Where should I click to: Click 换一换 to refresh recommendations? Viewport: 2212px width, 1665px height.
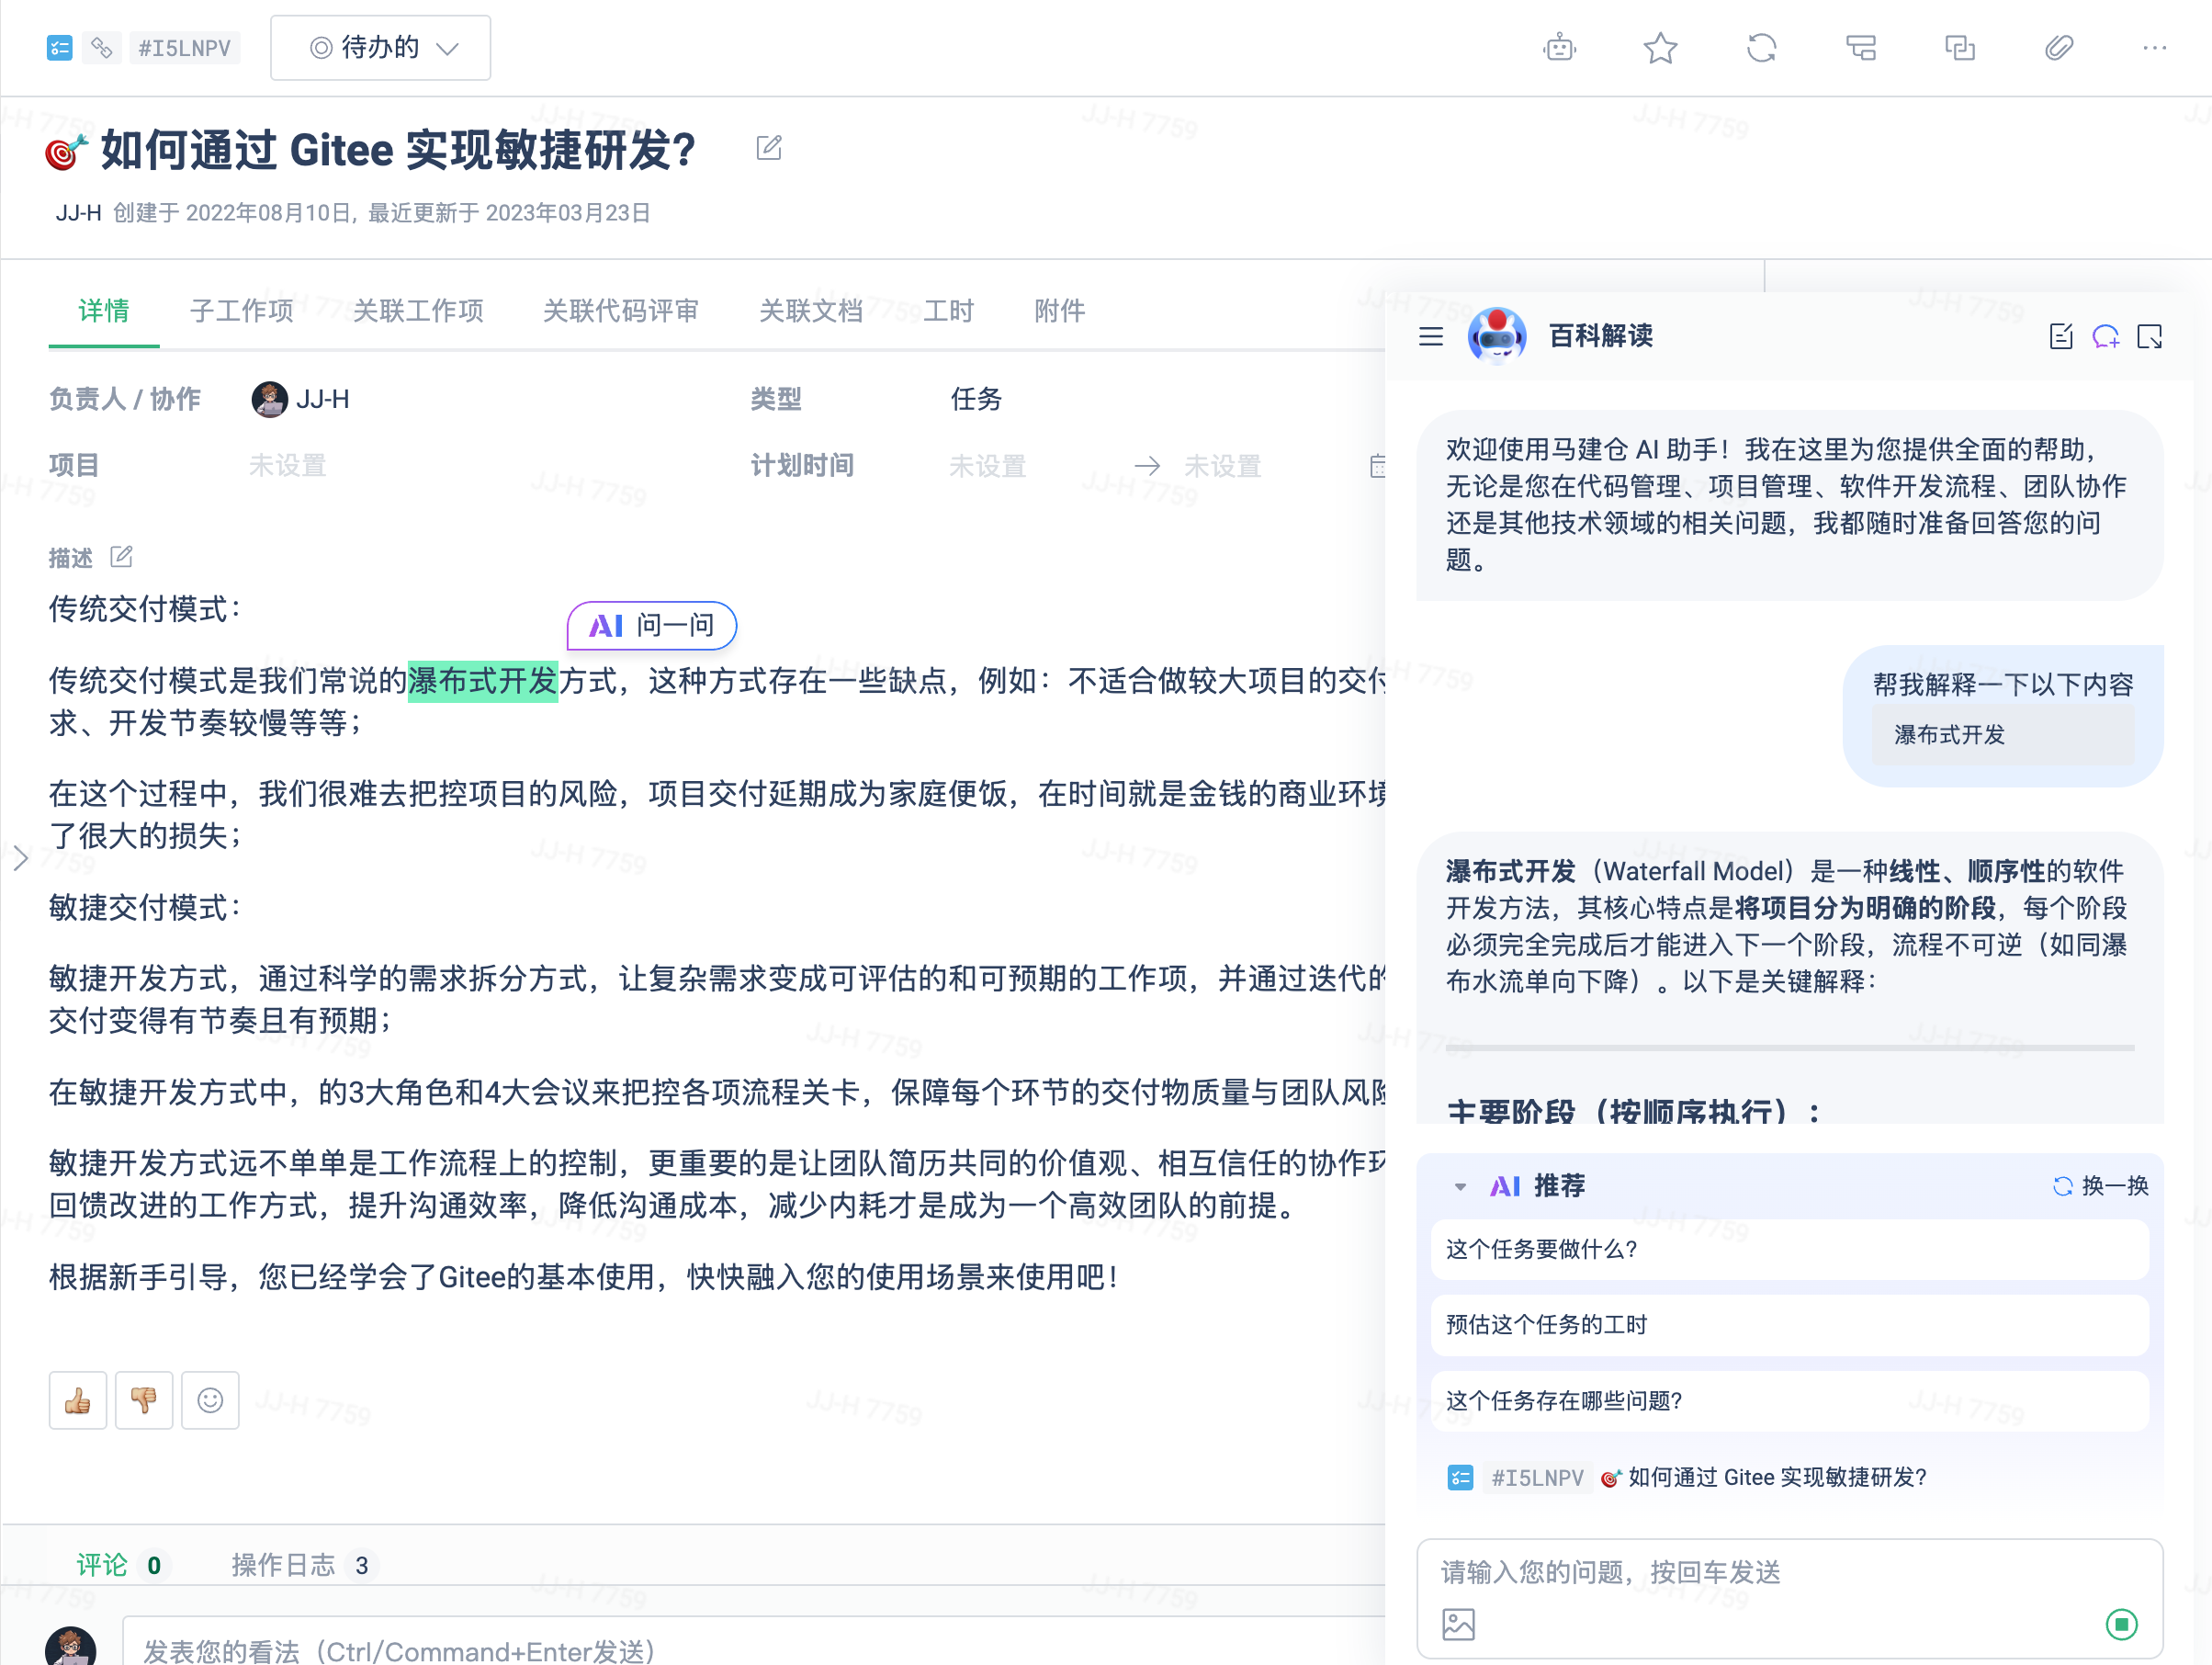point(2101,1186)
